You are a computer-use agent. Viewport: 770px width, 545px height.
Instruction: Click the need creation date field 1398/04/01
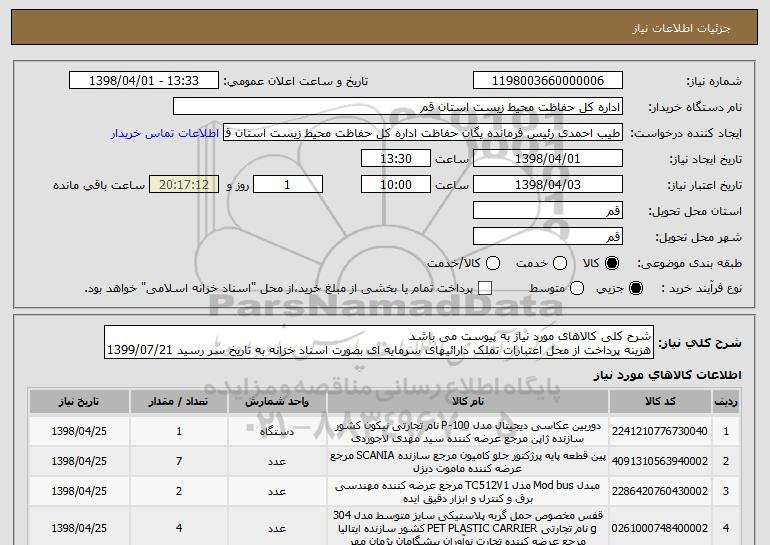pyautogui.click(x=548, y=159)
